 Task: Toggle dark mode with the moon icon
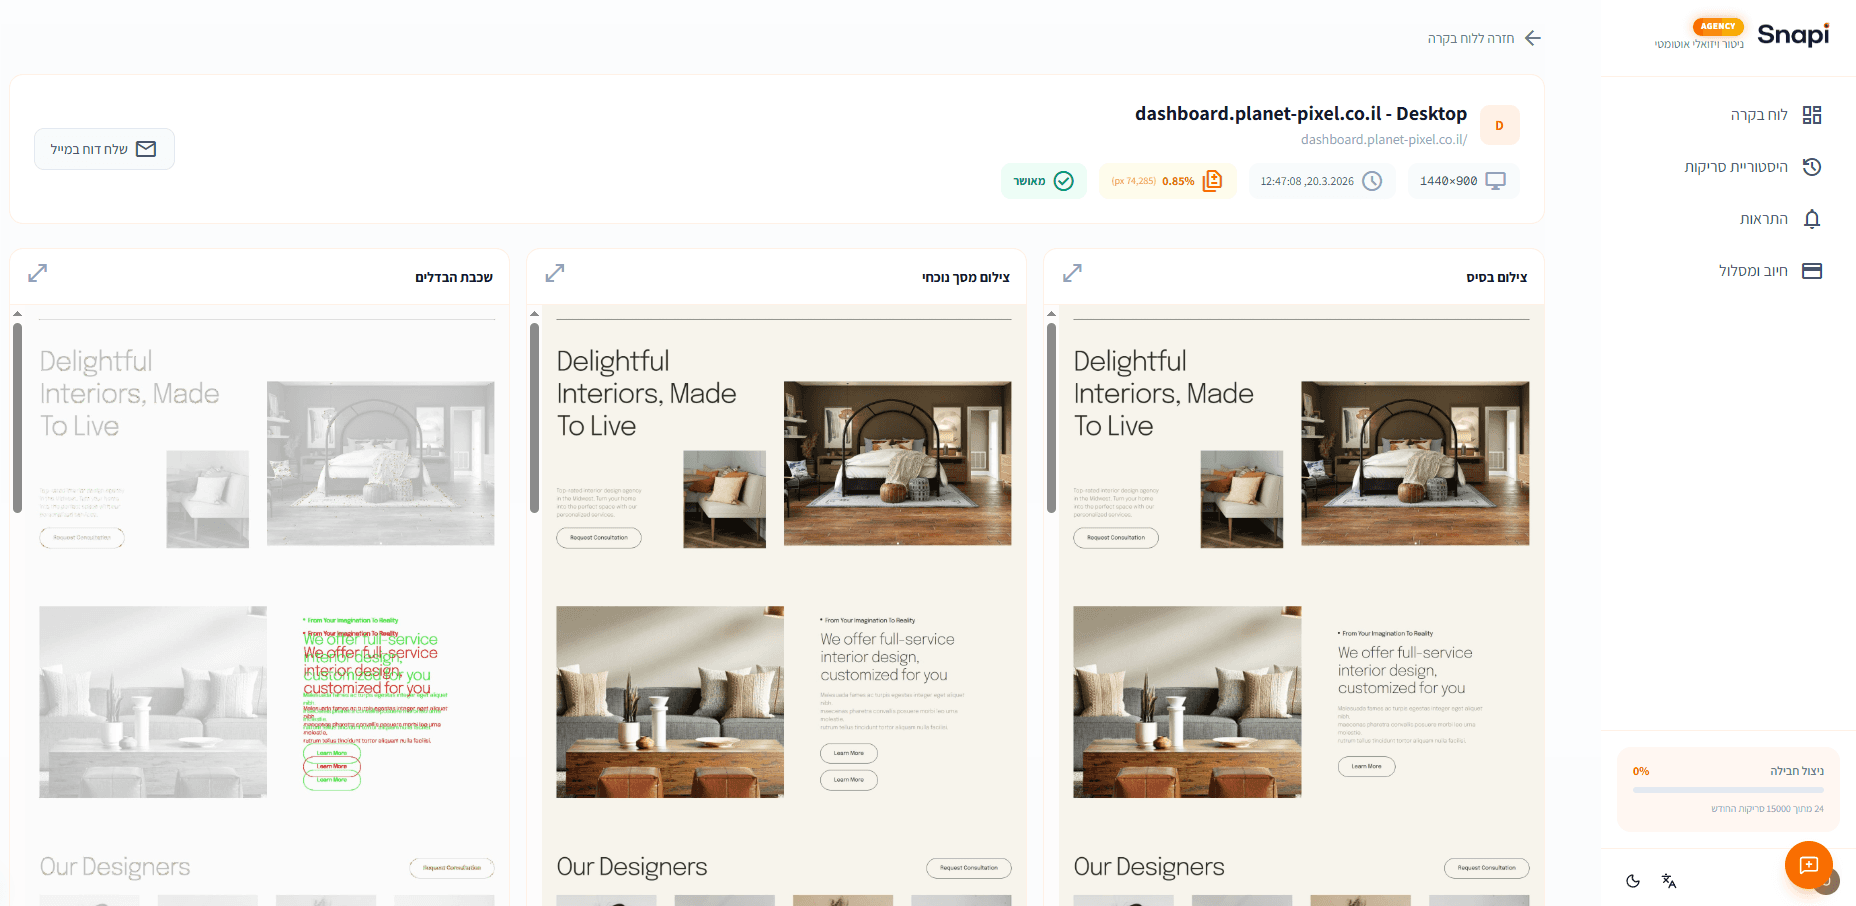[x=1633, y=881]
